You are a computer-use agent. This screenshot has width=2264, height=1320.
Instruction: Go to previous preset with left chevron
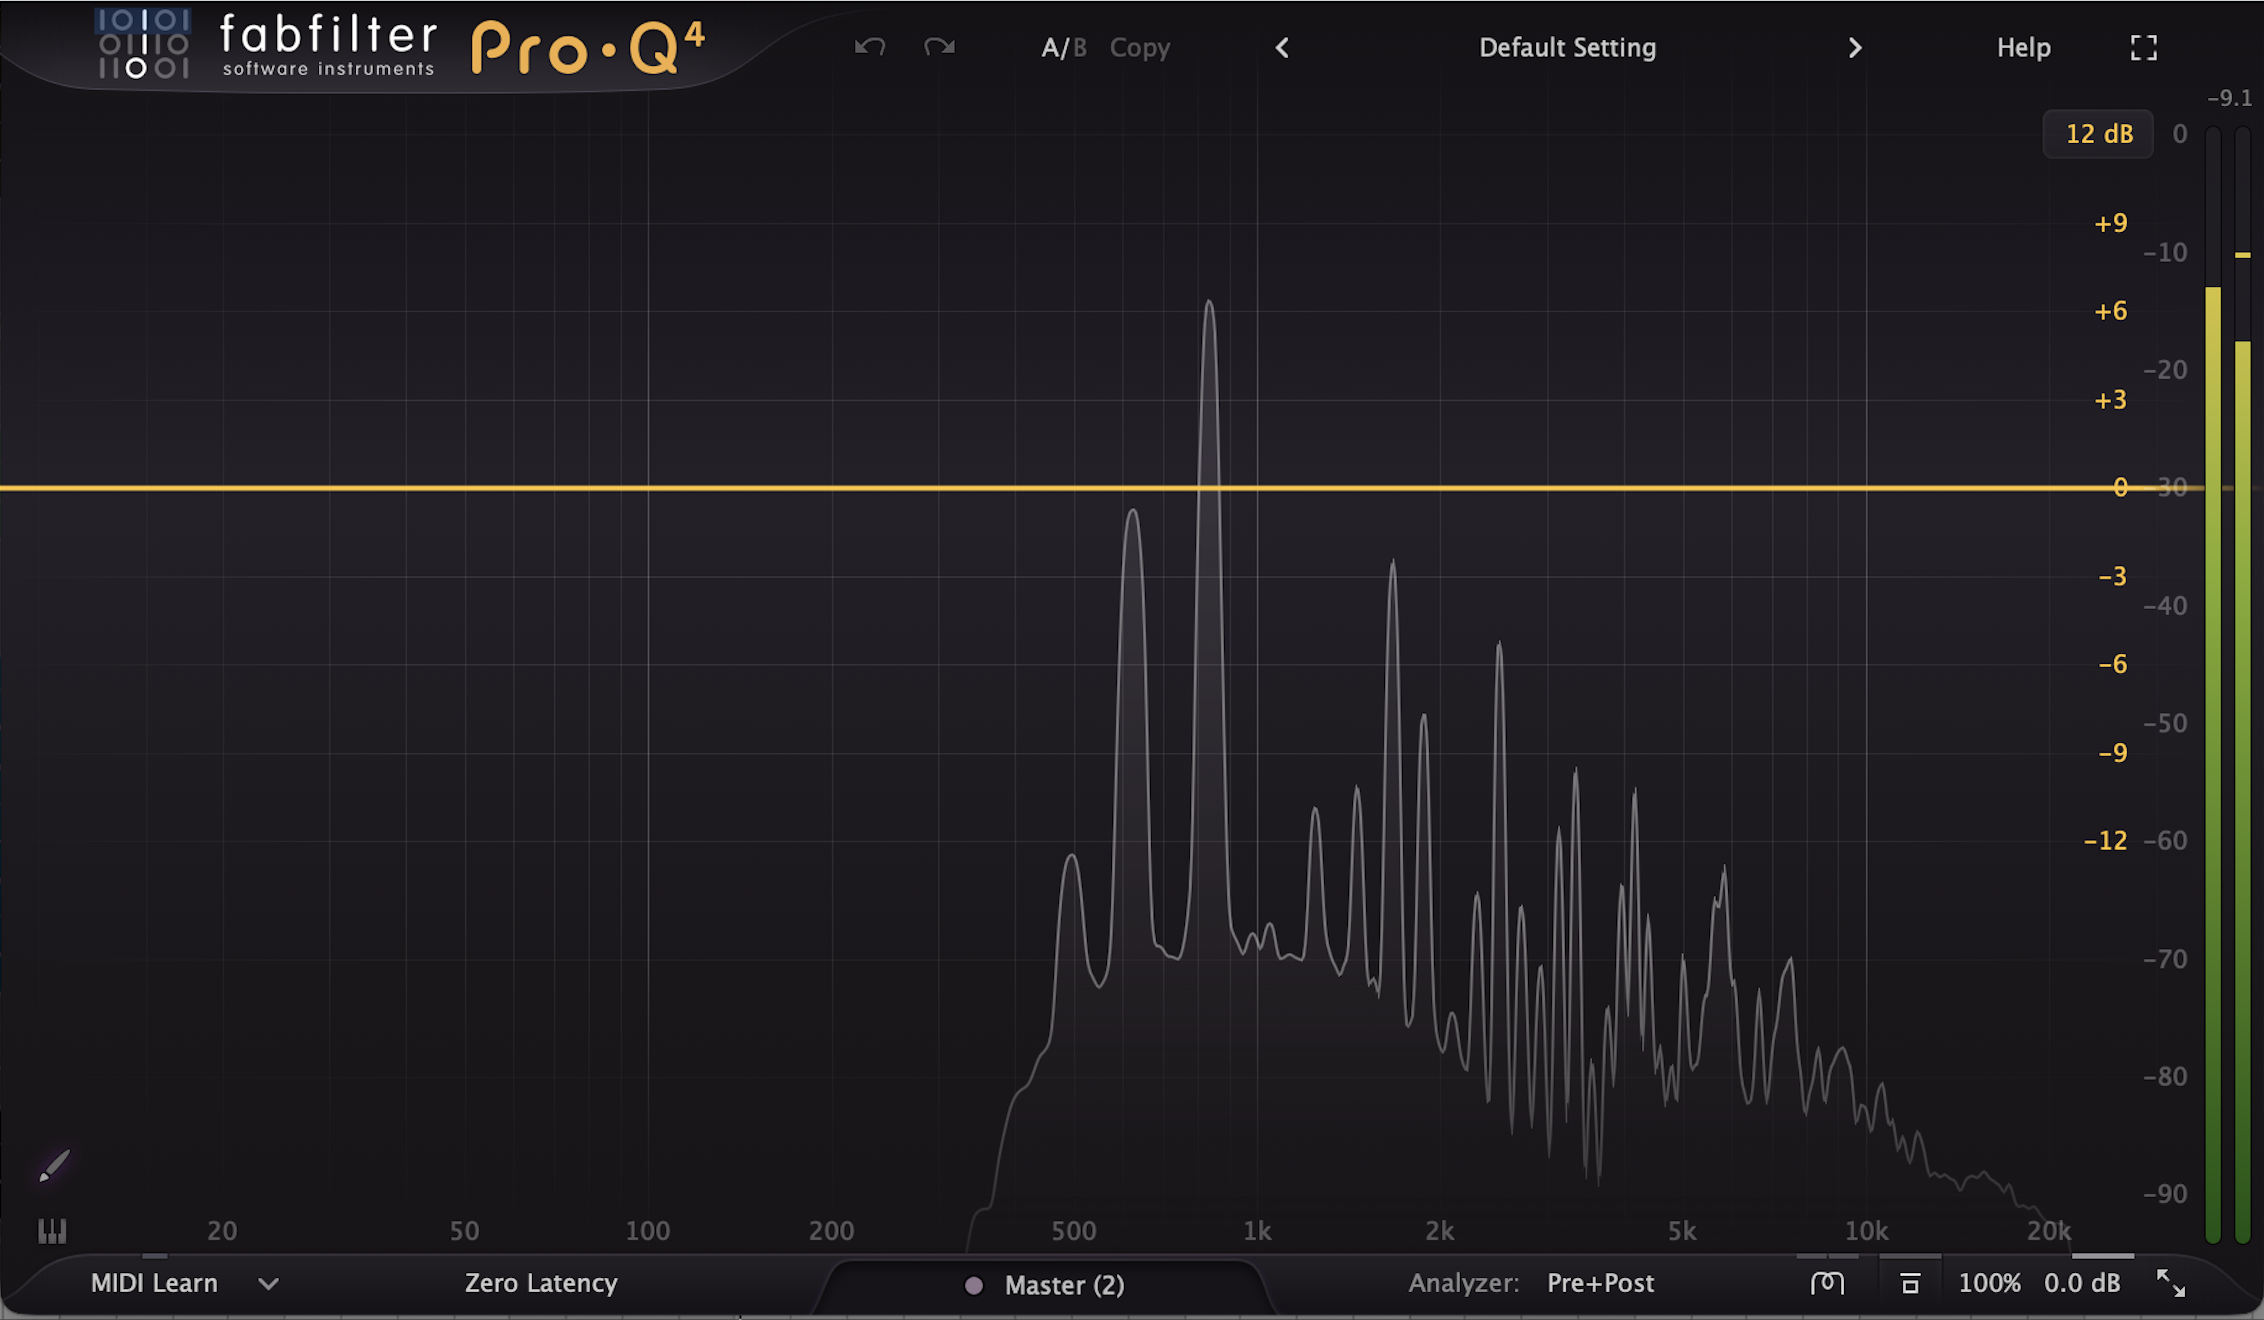point(1282,48)
